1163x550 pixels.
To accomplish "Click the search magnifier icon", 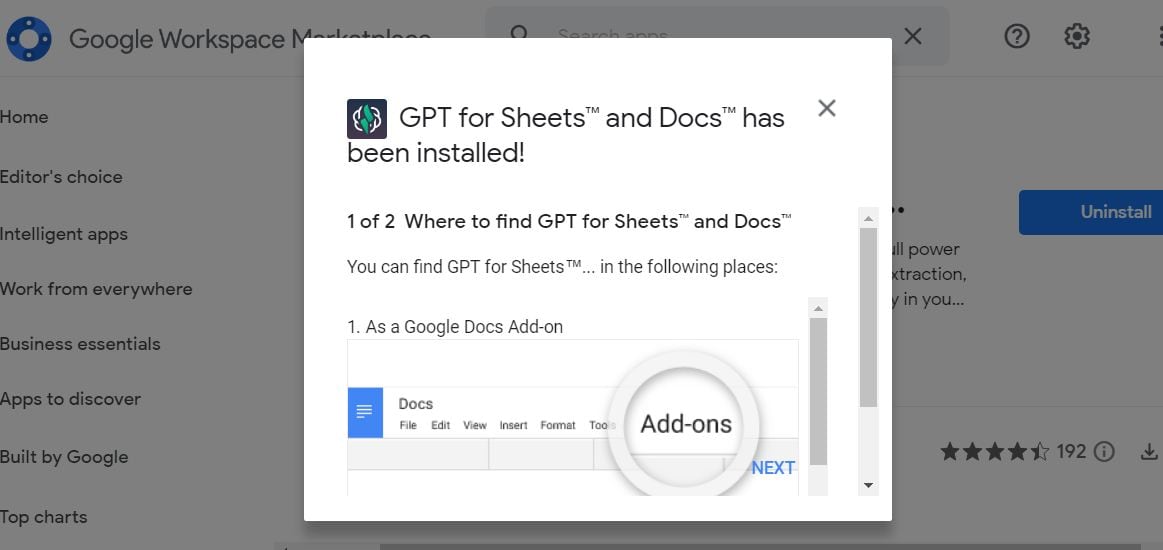I will (520, 36).
